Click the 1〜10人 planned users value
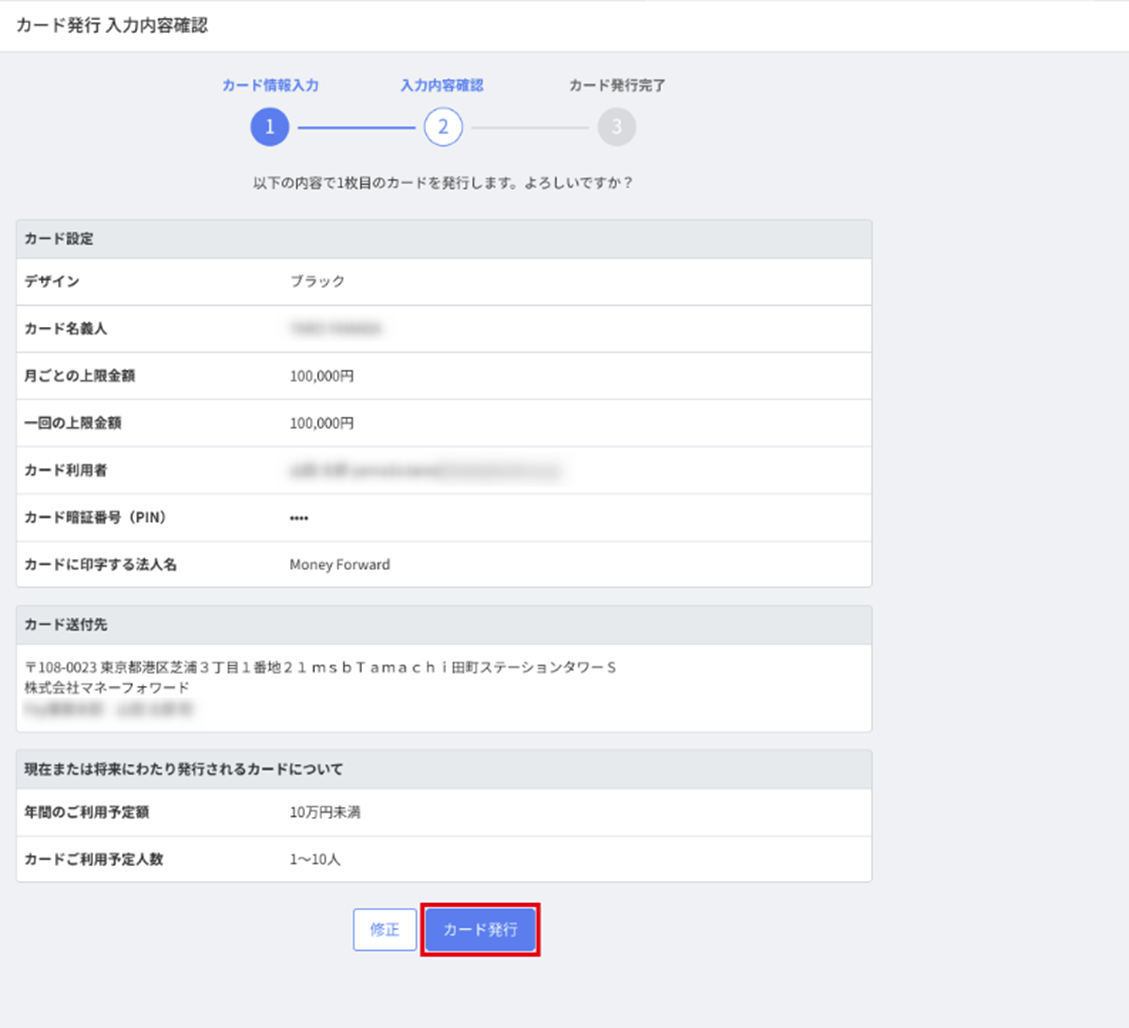1129x1028 pixels. (315, 859)
